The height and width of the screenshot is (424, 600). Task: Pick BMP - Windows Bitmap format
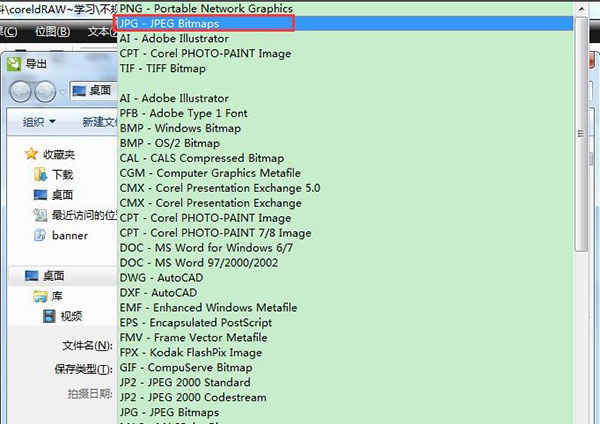(346, 128)
